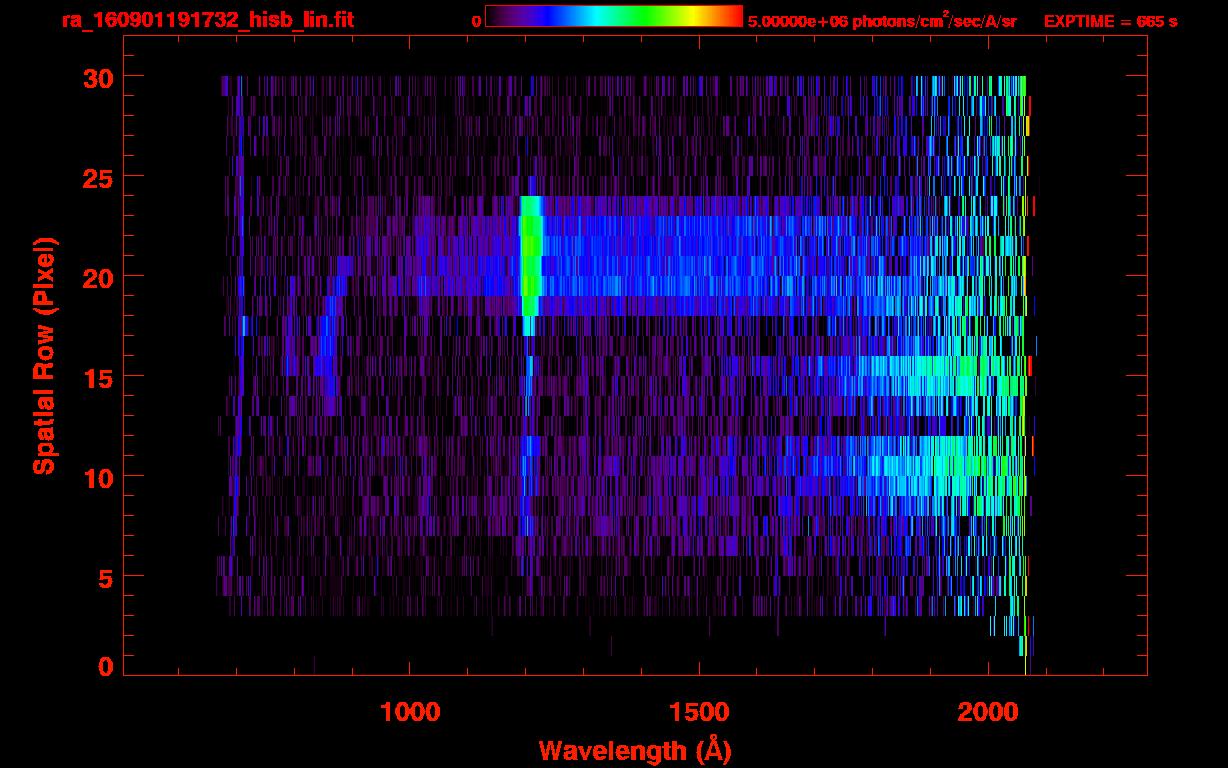Screen dimensions: 1228x768
Task: Click the x-axis tick label 1500
Action: click(699, 712)
